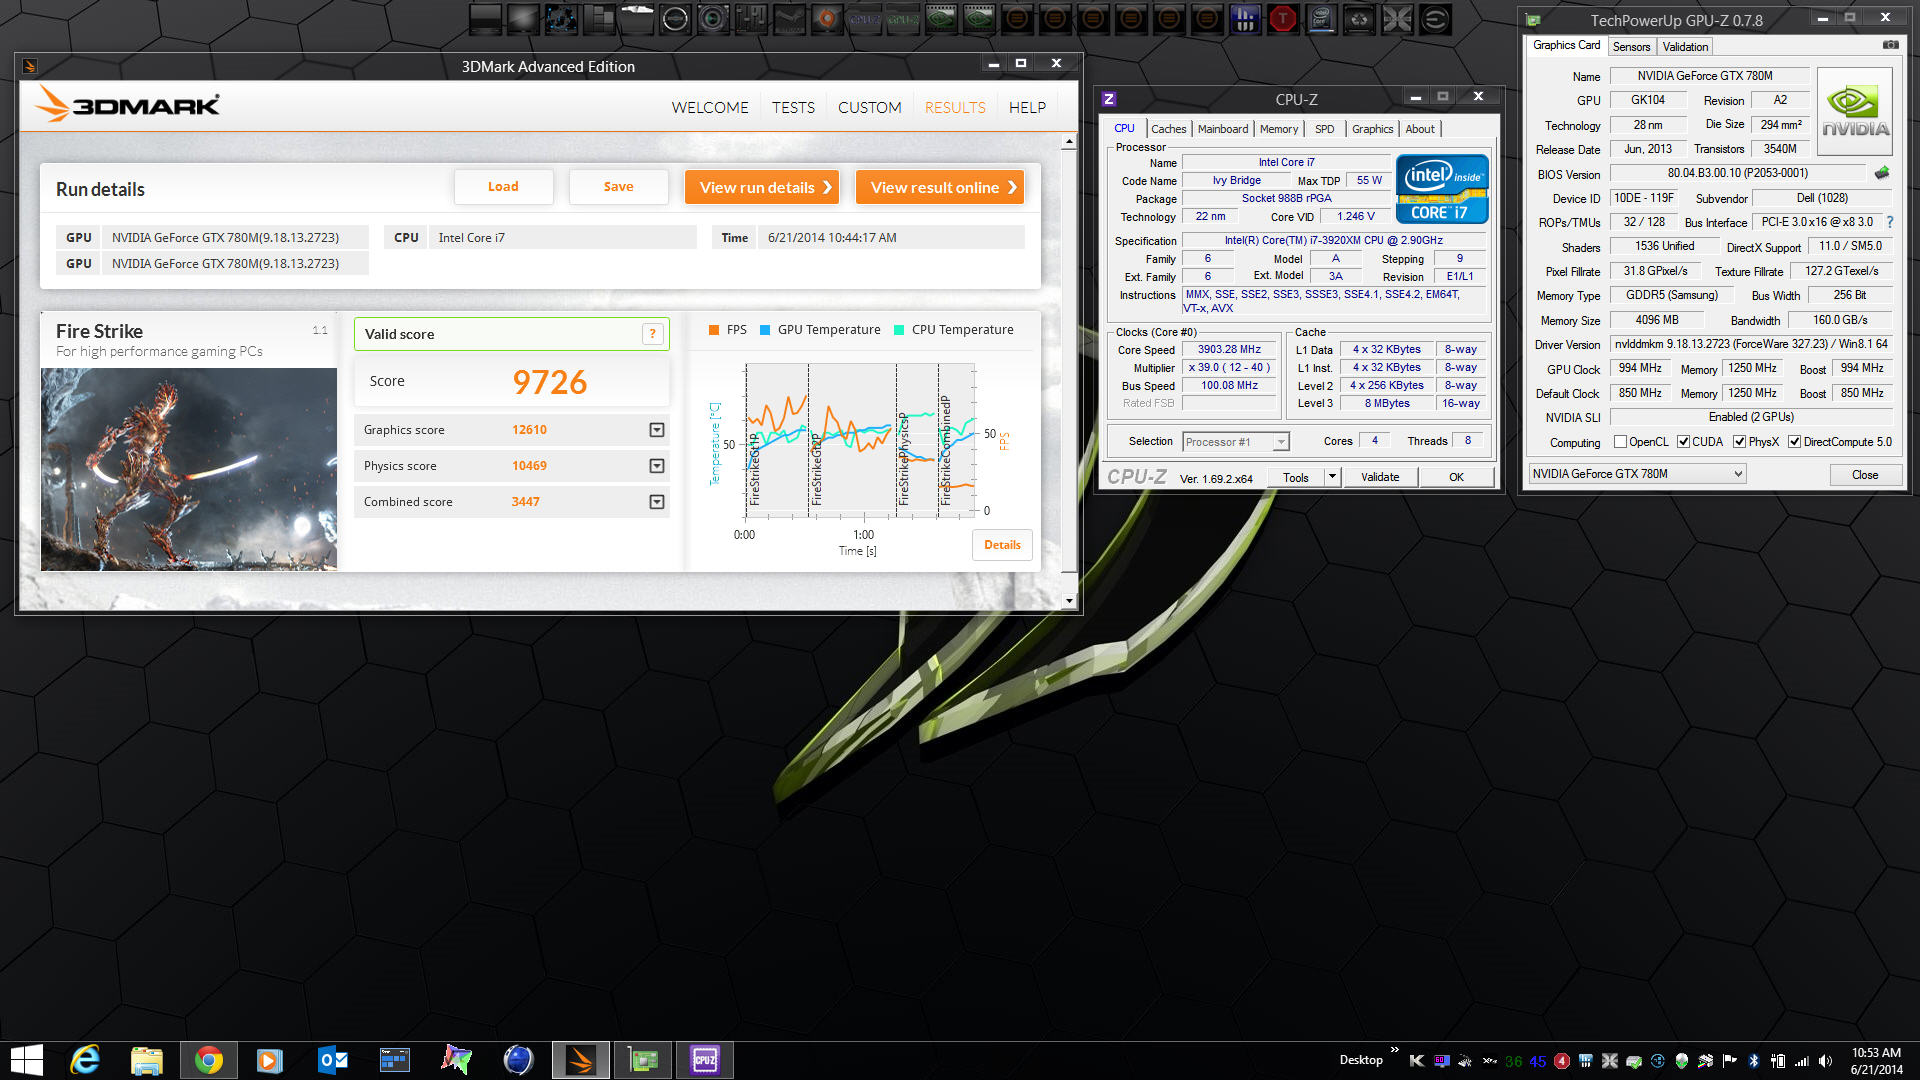Click the NVIDIA logo in GPU-Z
The width and height of the screenshot is (1920, 1080).
click(x=1855, y=111)
